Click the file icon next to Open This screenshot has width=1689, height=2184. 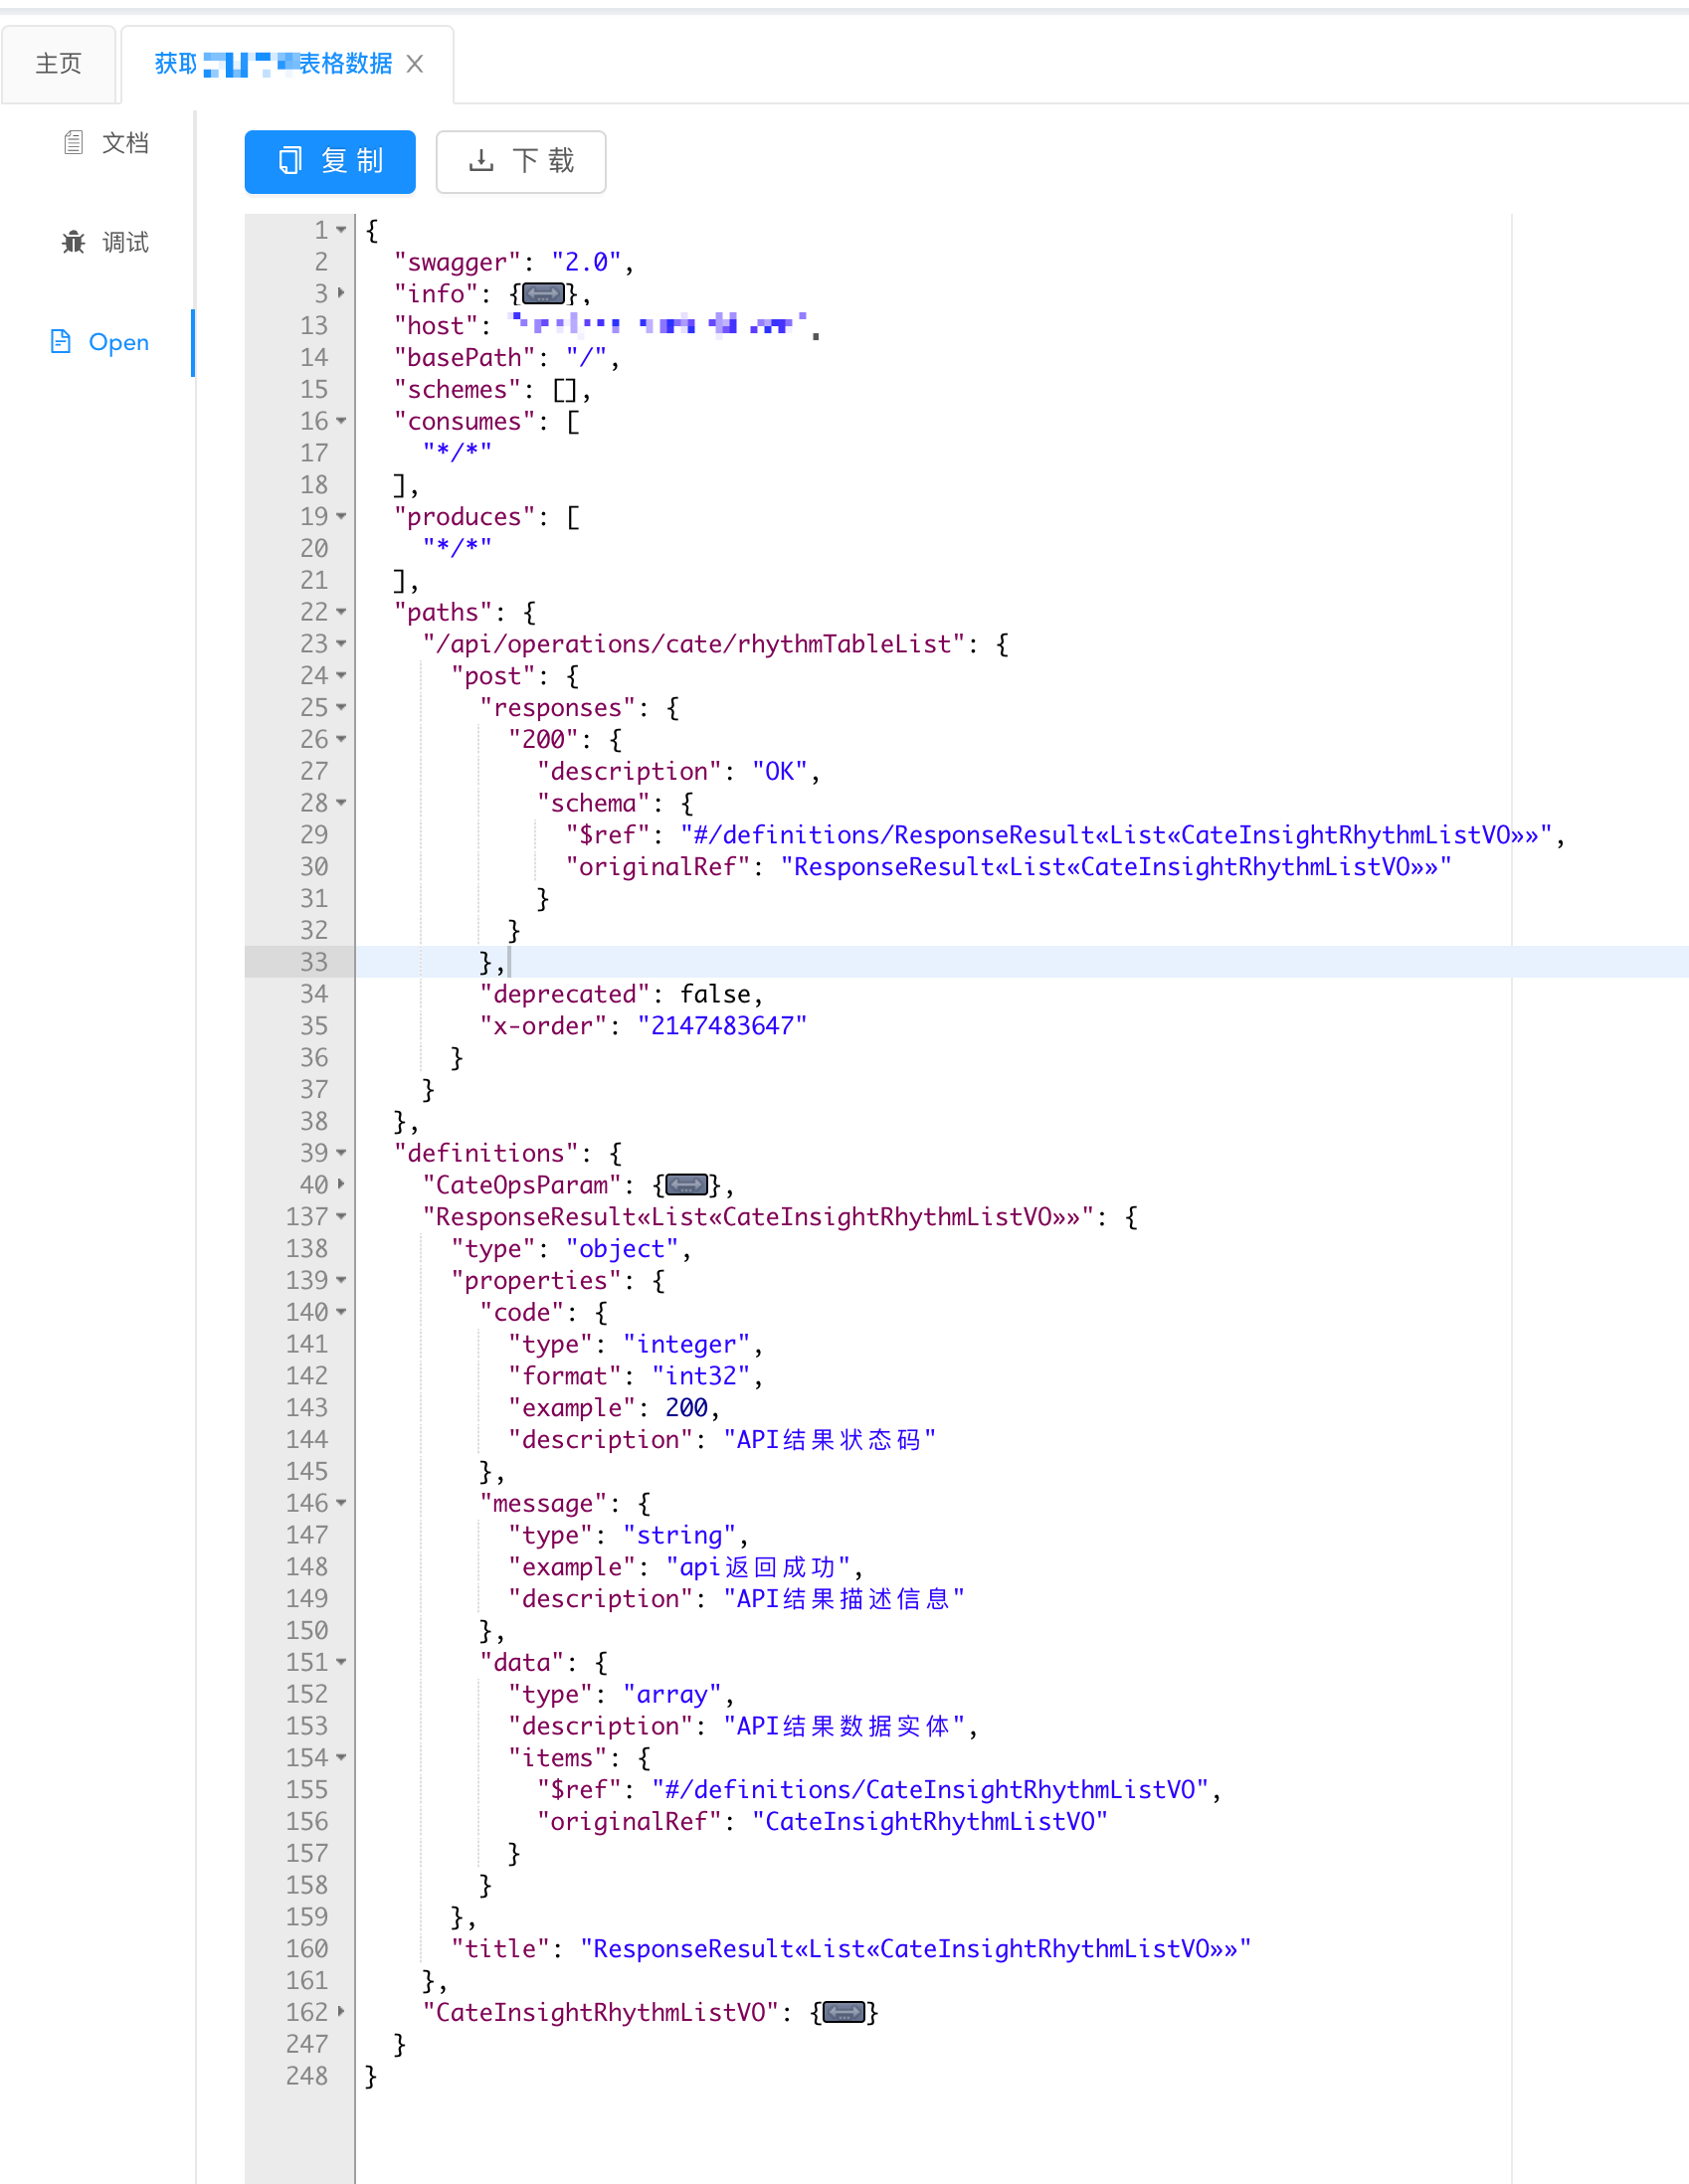[59, 341]
